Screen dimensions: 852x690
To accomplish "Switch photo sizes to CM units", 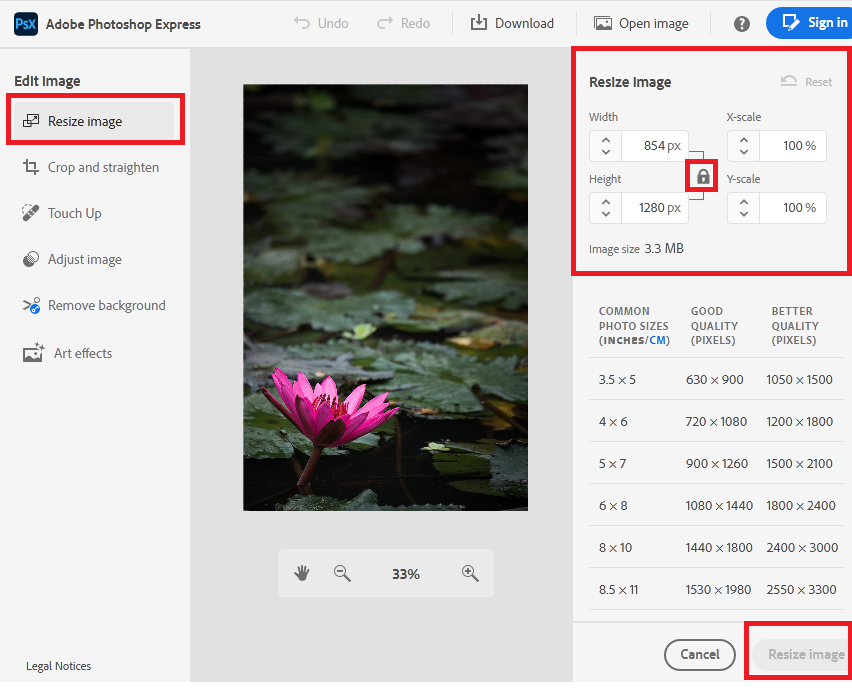I will (x=658, y=341).
